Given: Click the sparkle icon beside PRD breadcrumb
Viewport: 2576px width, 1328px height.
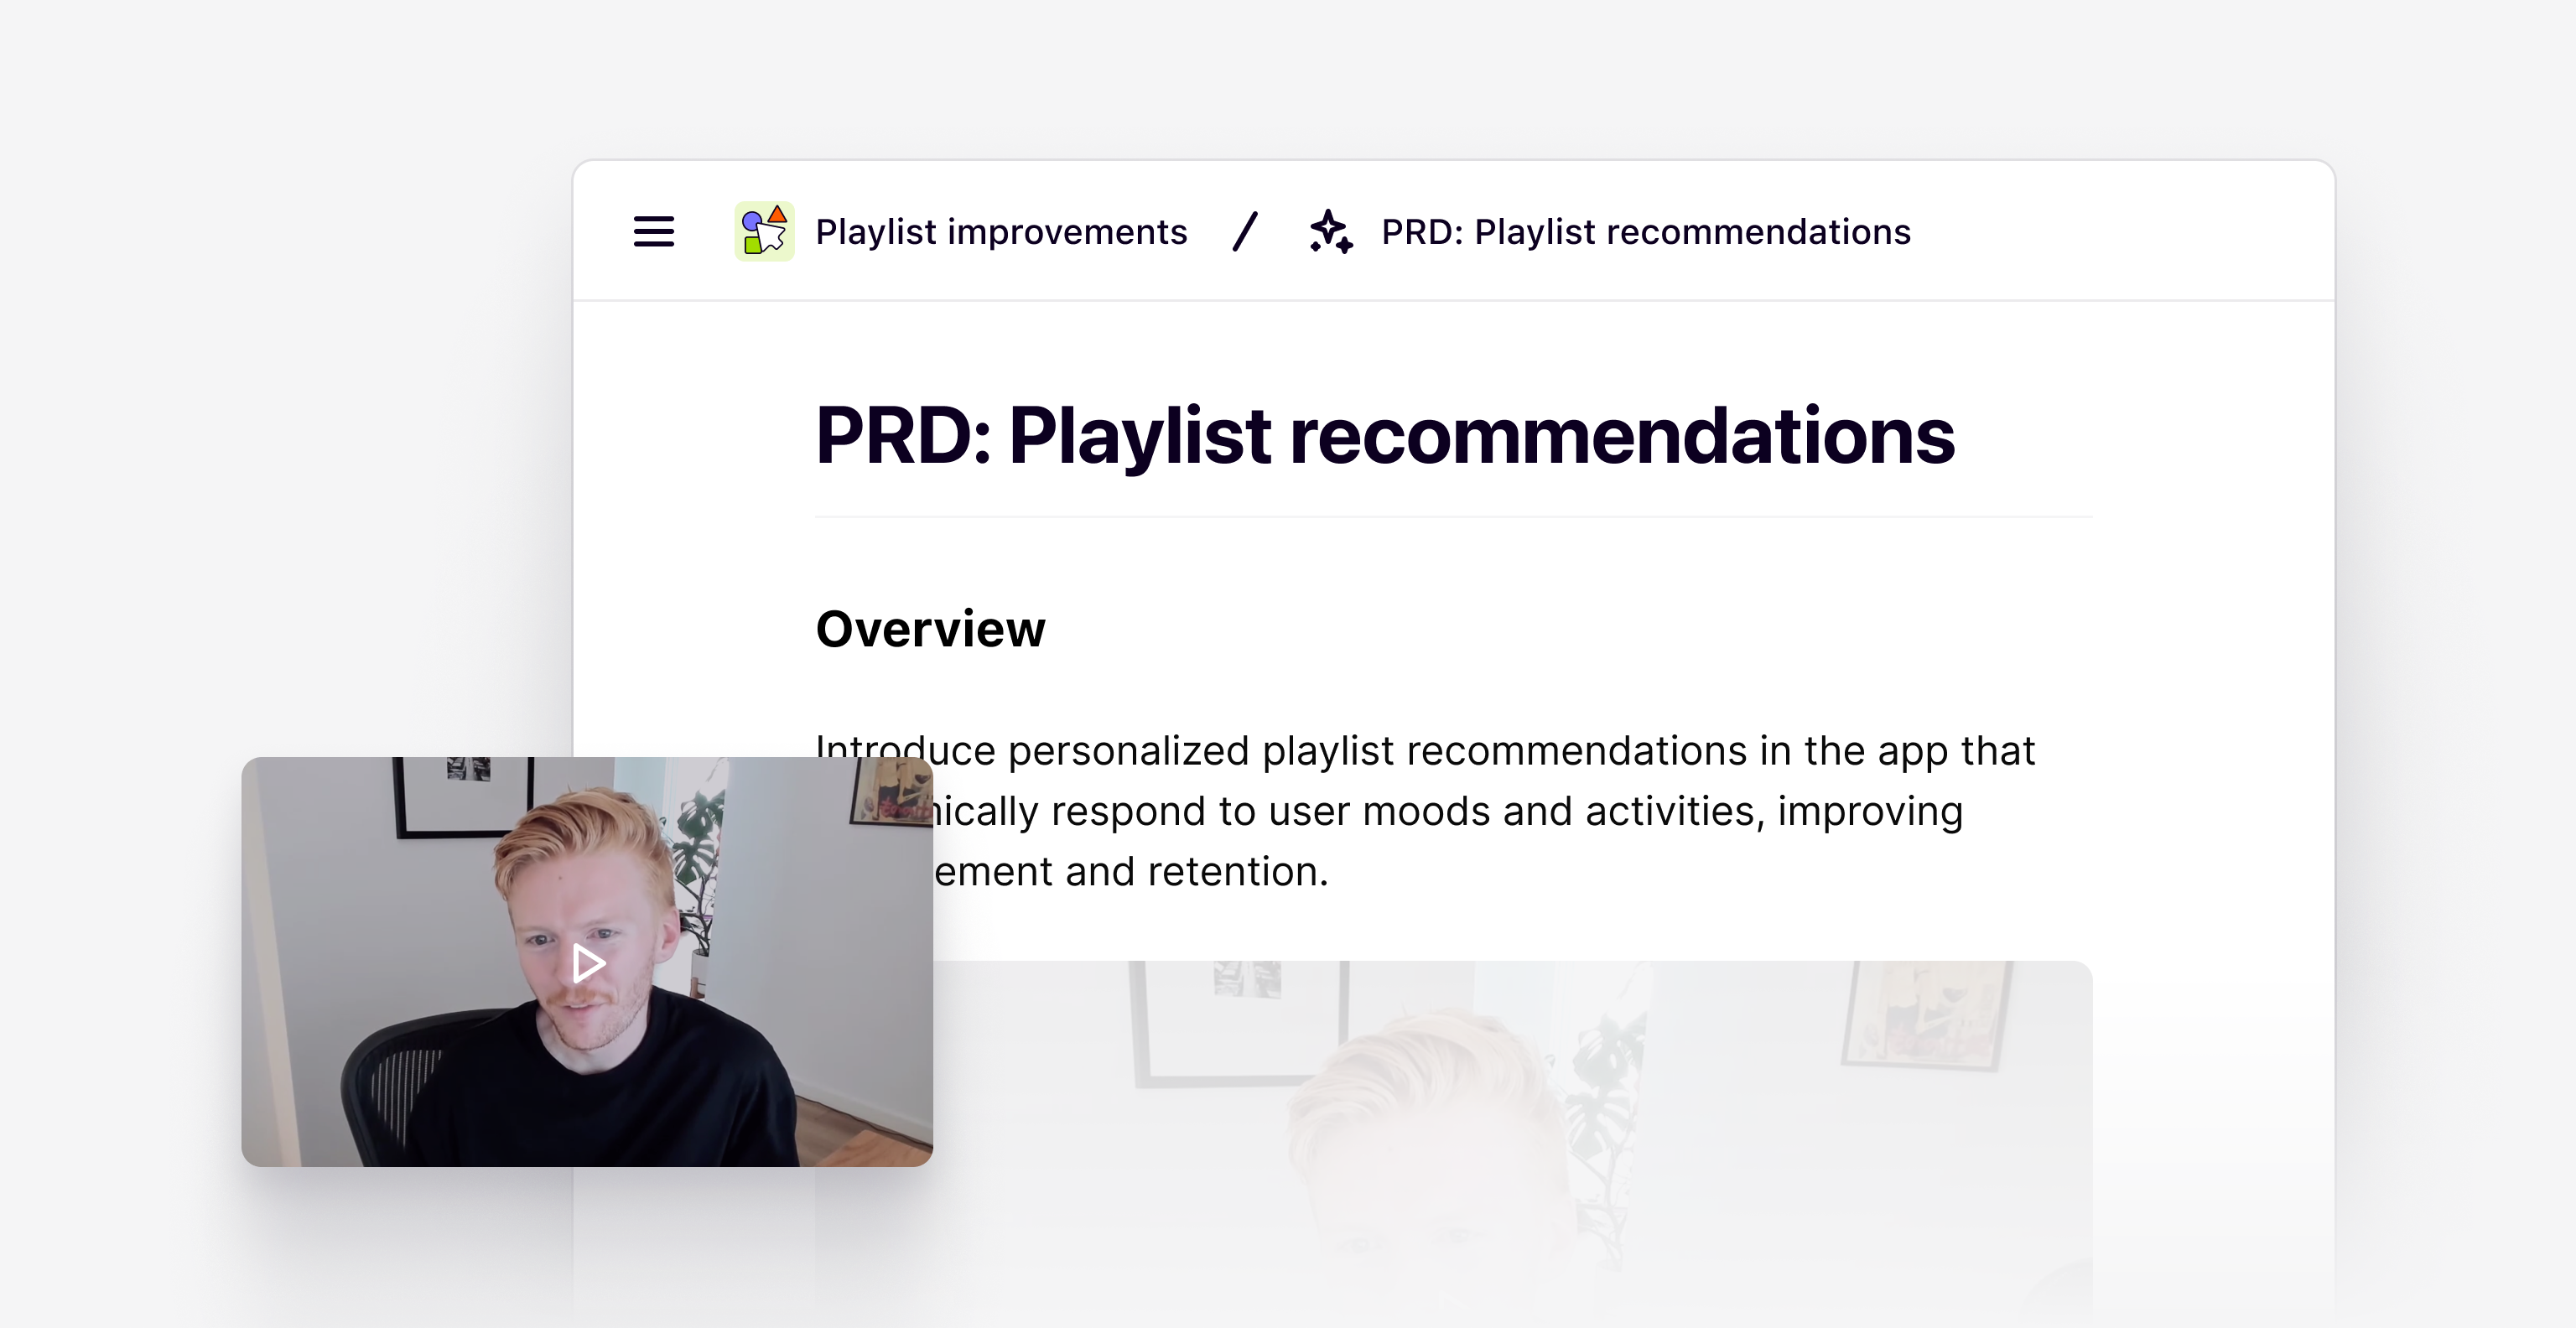Looking at the screenshot, I should 1331,231.
